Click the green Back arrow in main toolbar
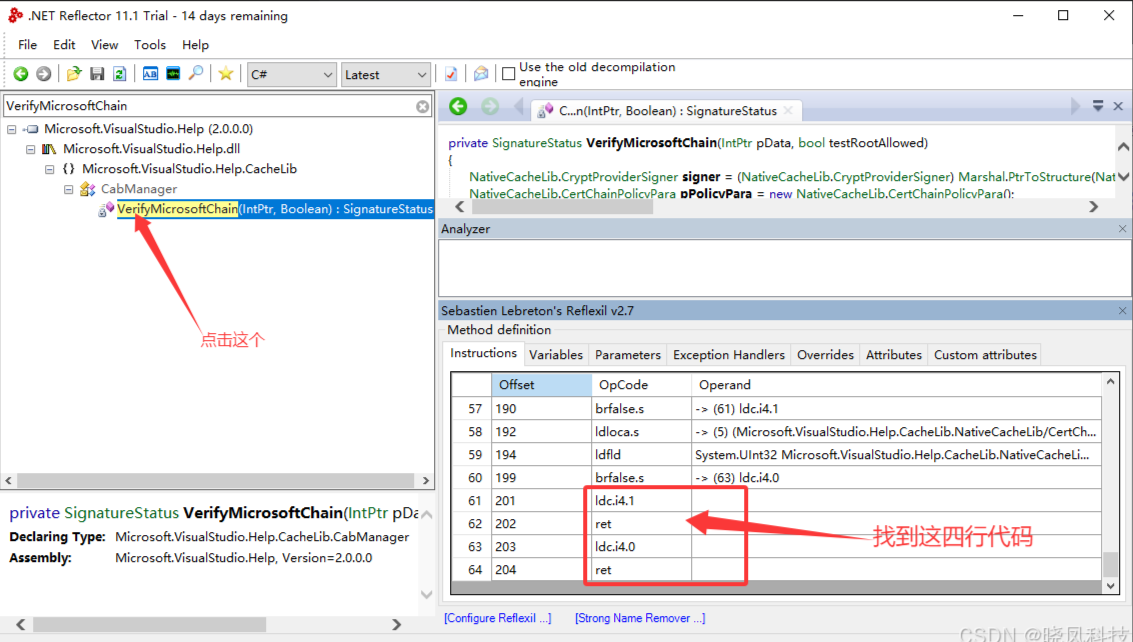The width and height of the screenshot is (1133, 642). (x=21, y=74)
